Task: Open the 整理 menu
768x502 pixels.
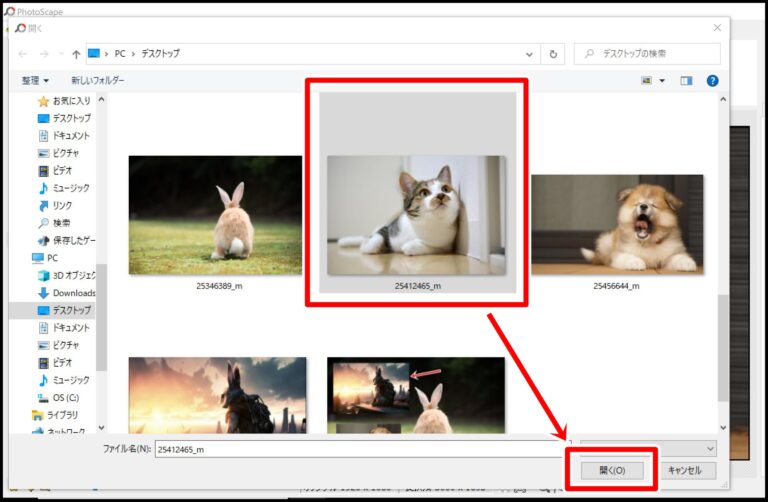Action: (35, 80)
